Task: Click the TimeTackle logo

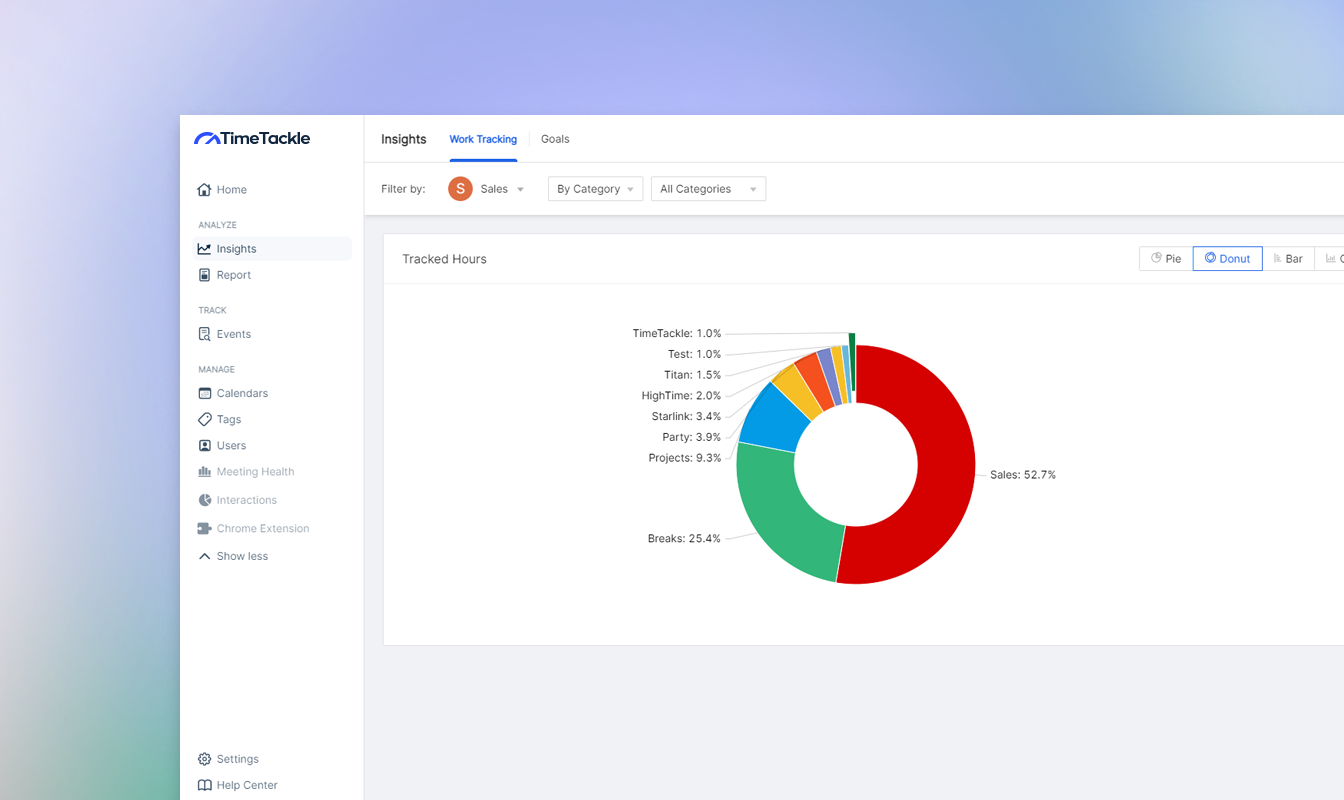Action: 252,139
